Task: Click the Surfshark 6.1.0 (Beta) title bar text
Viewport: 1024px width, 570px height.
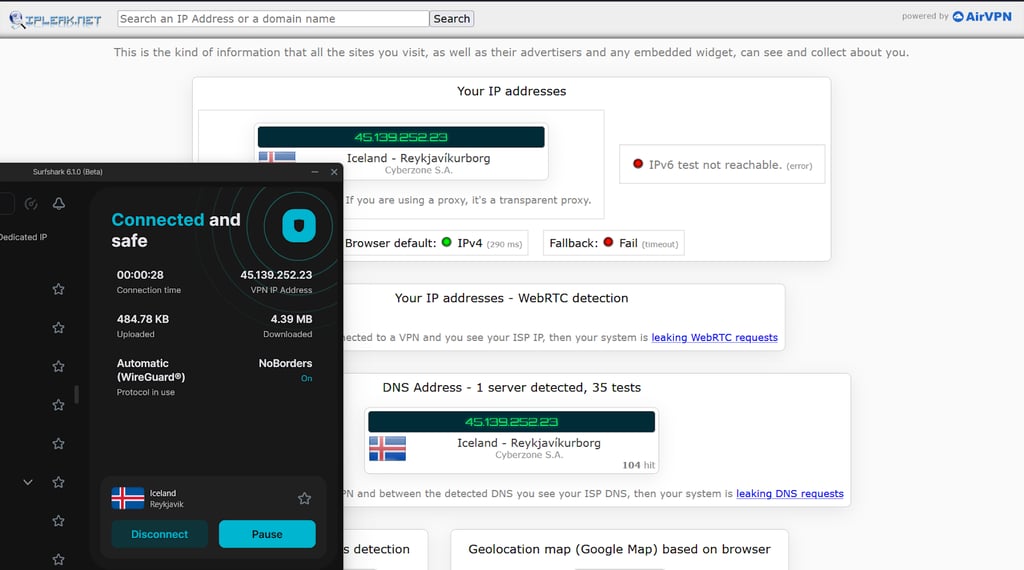Action: coord(68,172)
